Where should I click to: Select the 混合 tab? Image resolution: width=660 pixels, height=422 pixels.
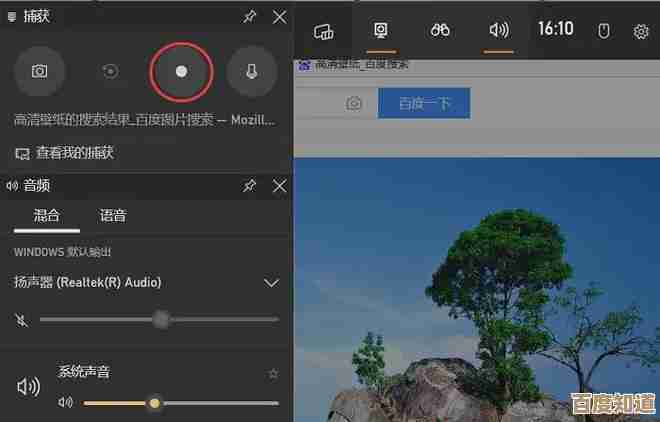tap(47, 215)
